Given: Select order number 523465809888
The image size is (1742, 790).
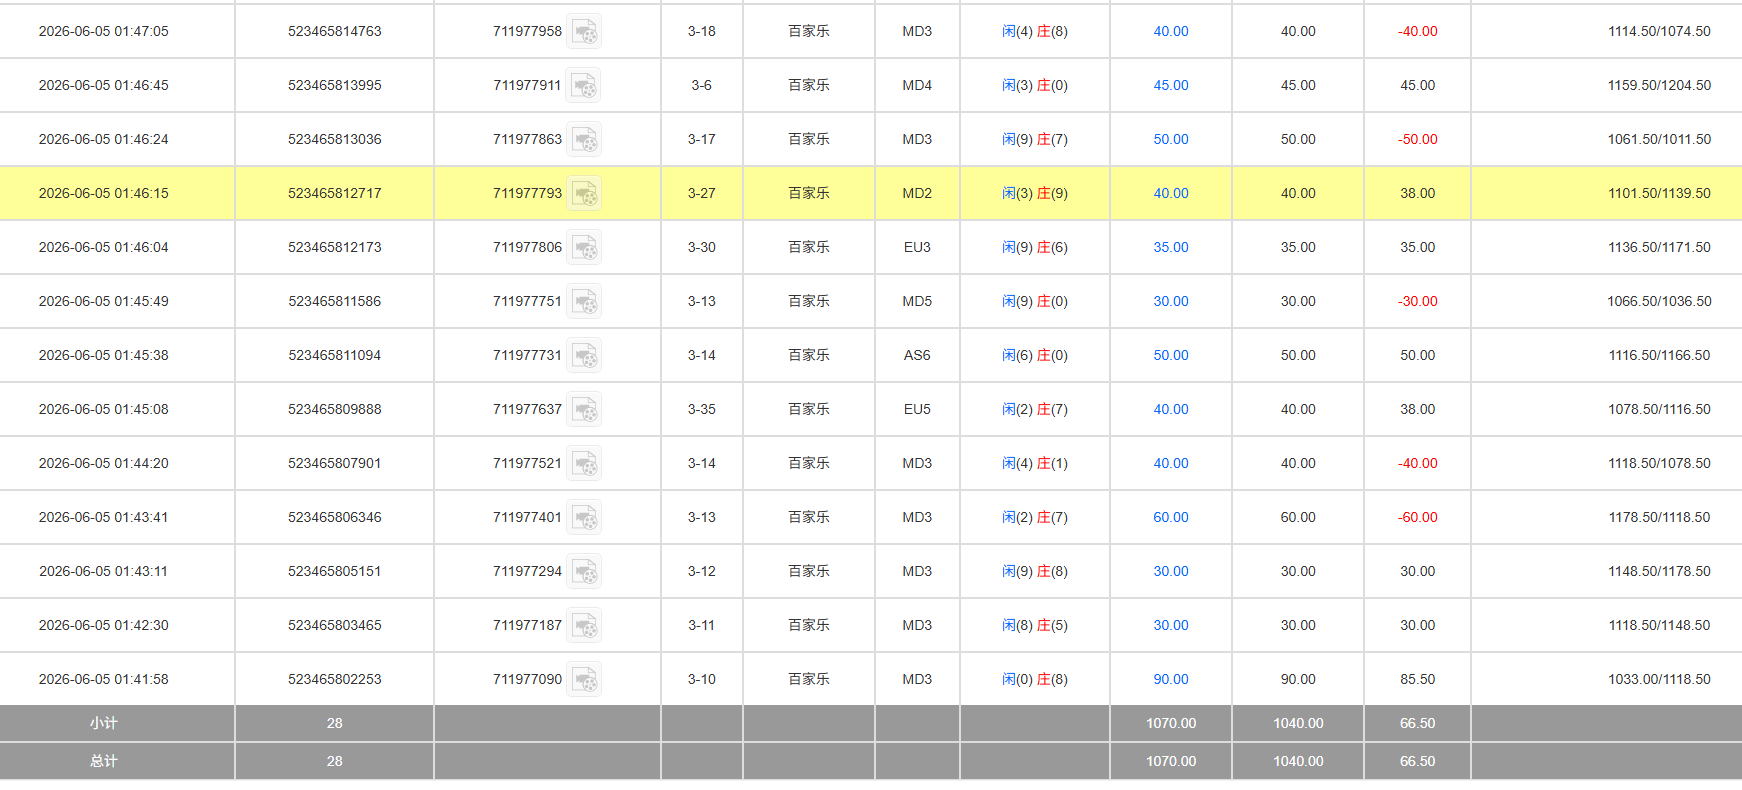Looking at the screenshot, I should pyautogui.click(x=335, y=409).
